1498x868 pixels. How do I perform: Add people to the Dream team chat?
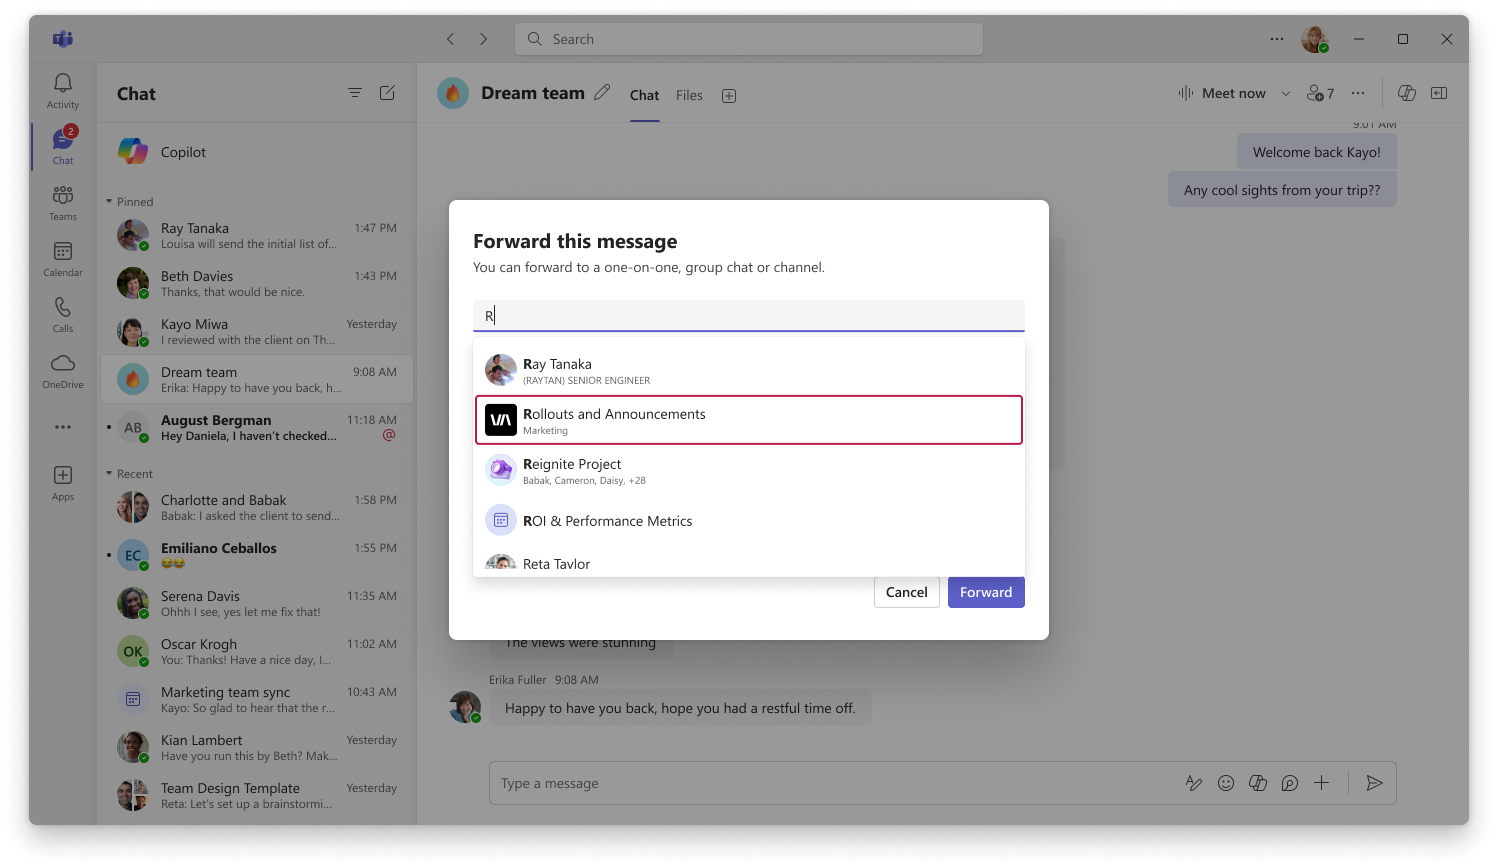click(1318, 92)
